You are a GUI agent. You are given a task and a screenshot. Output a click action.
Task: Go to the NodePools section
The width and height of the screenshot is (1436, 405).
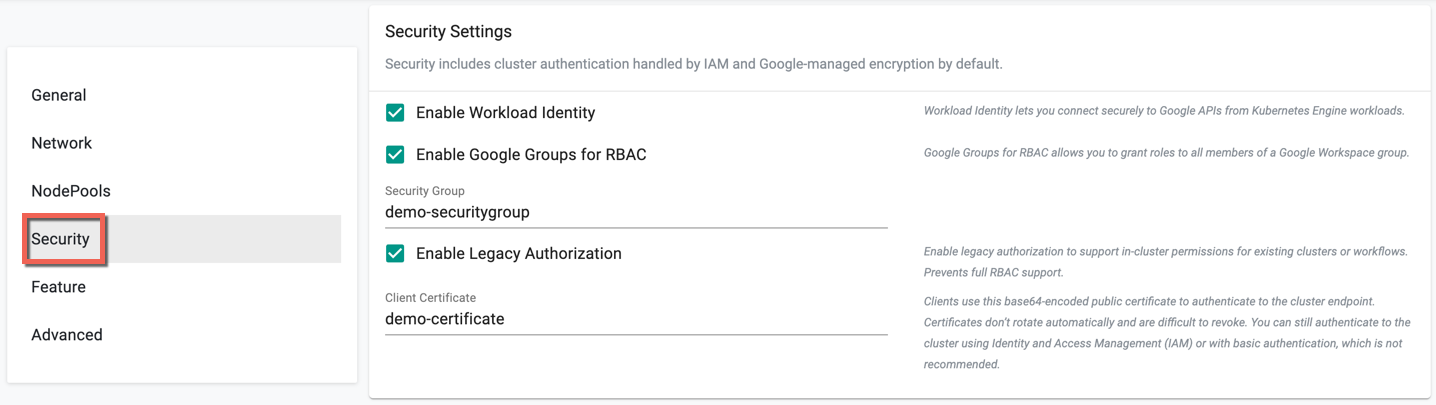tap(71, 191)
